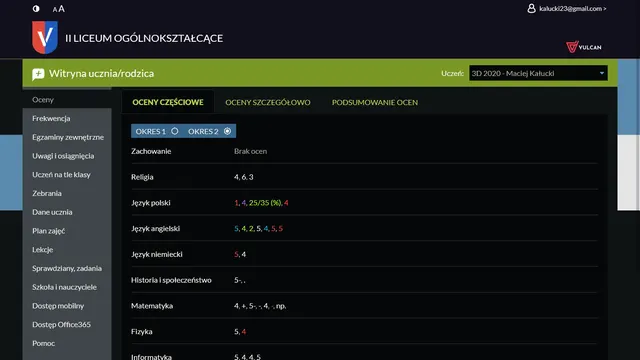Click the Język angielski subject label

[x=156, y=229]
